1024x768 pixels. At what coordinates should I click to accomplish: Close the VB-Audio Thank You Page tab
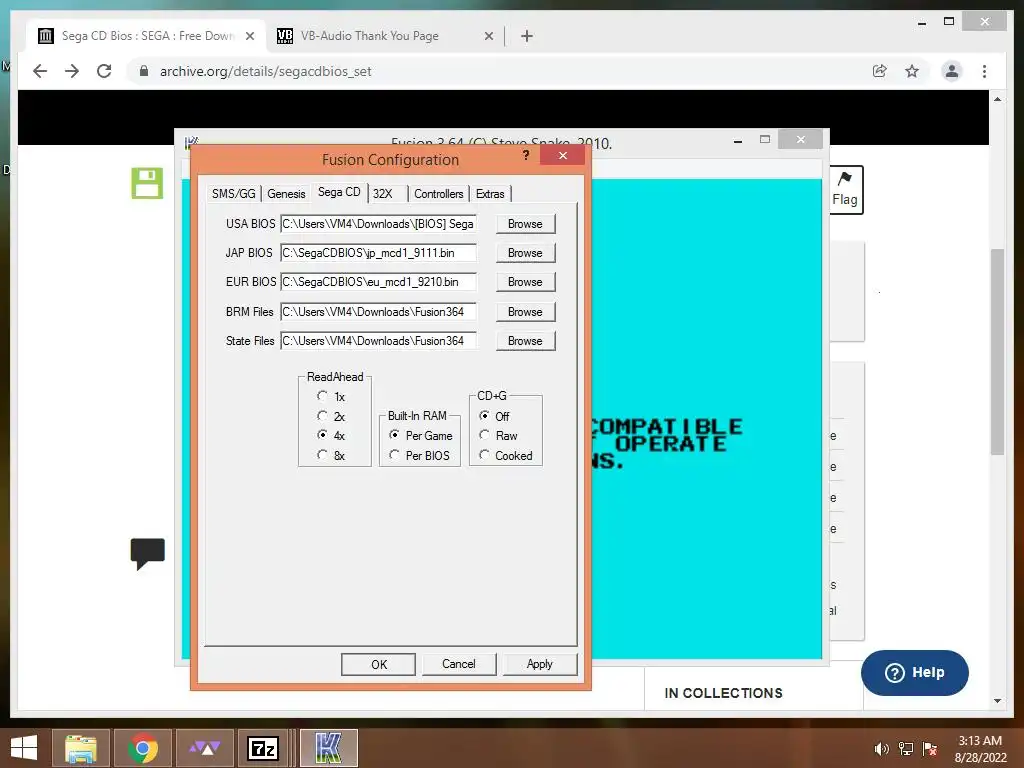point(488,36)
